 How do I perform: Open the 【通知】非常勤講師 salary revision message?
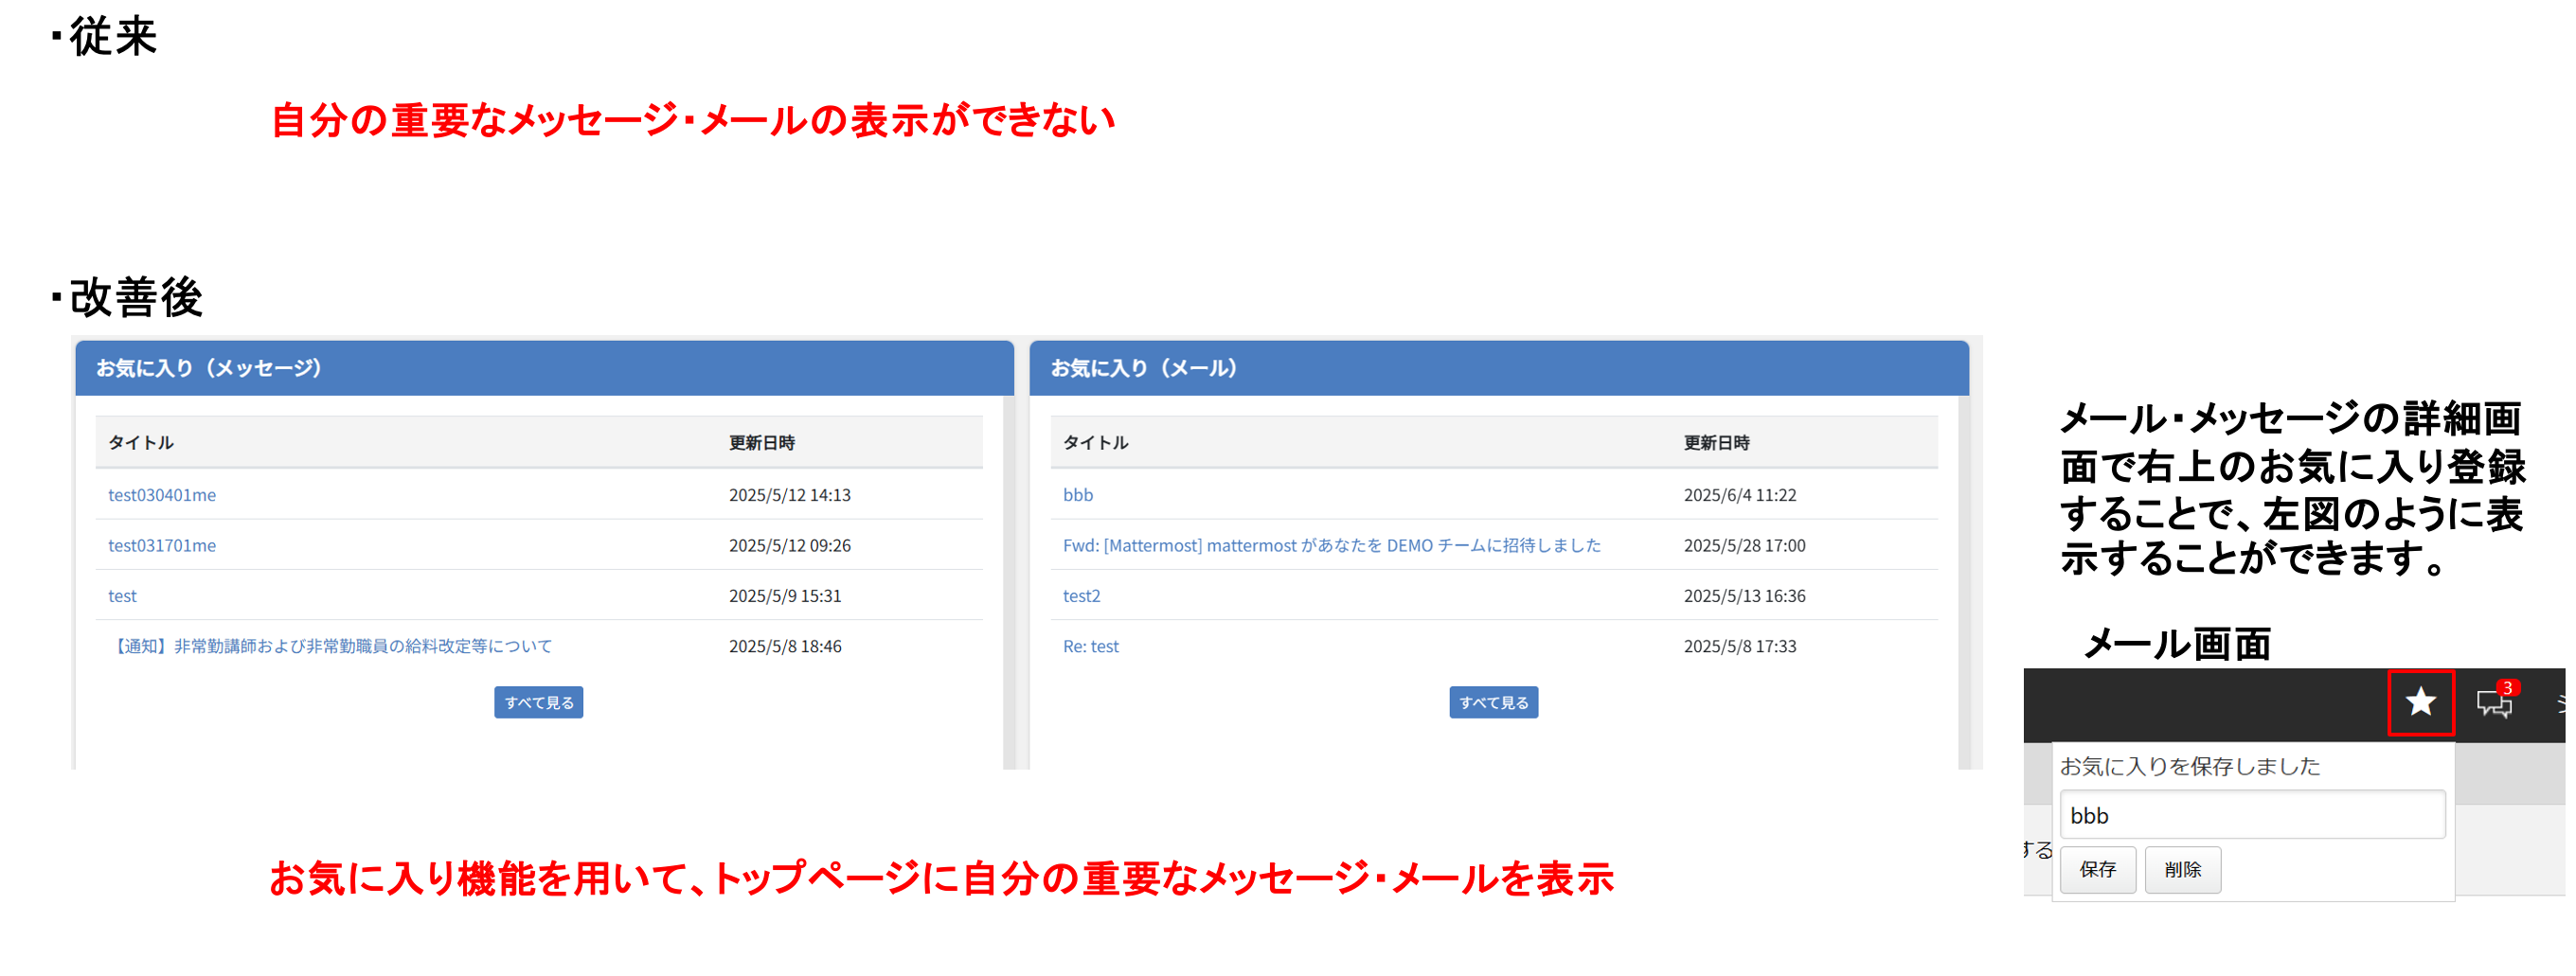click(330, 646)
